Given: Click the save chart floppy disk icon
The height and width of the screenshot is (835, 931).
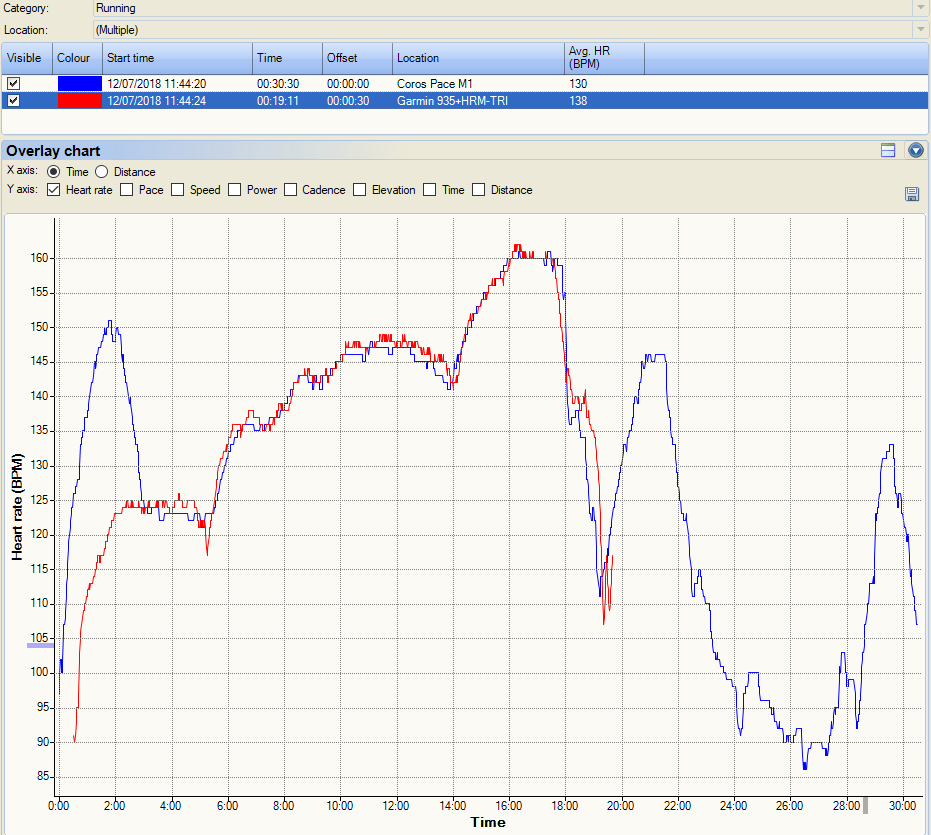Looking at the screenshot, I should [912, 194].
